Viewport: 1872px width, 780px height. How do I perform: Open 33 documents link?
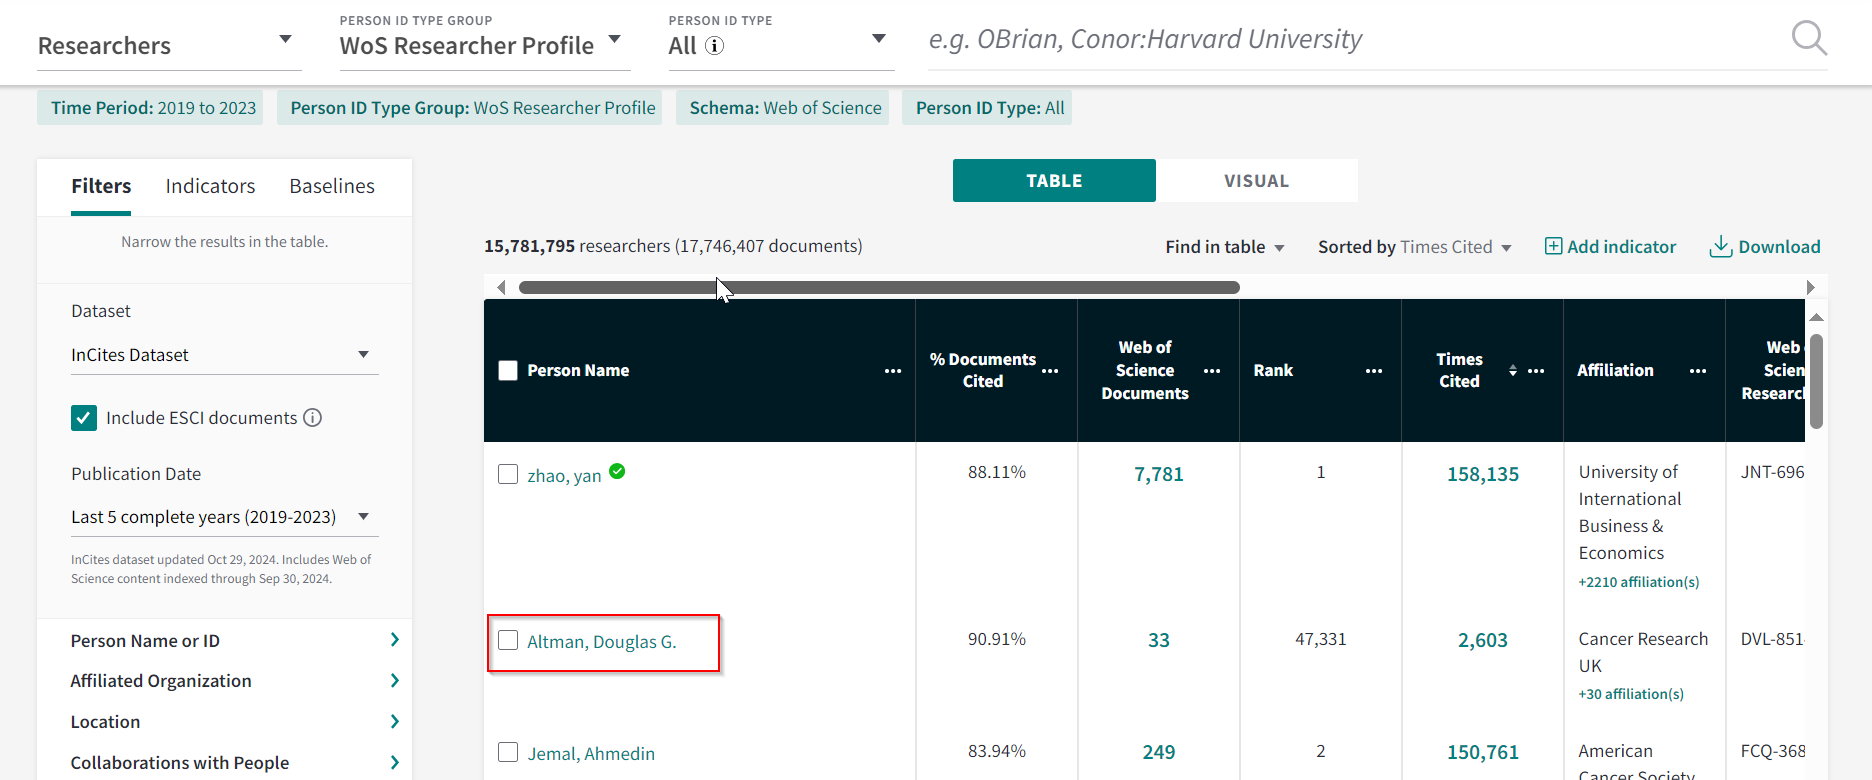click(x=1158, y=641)
